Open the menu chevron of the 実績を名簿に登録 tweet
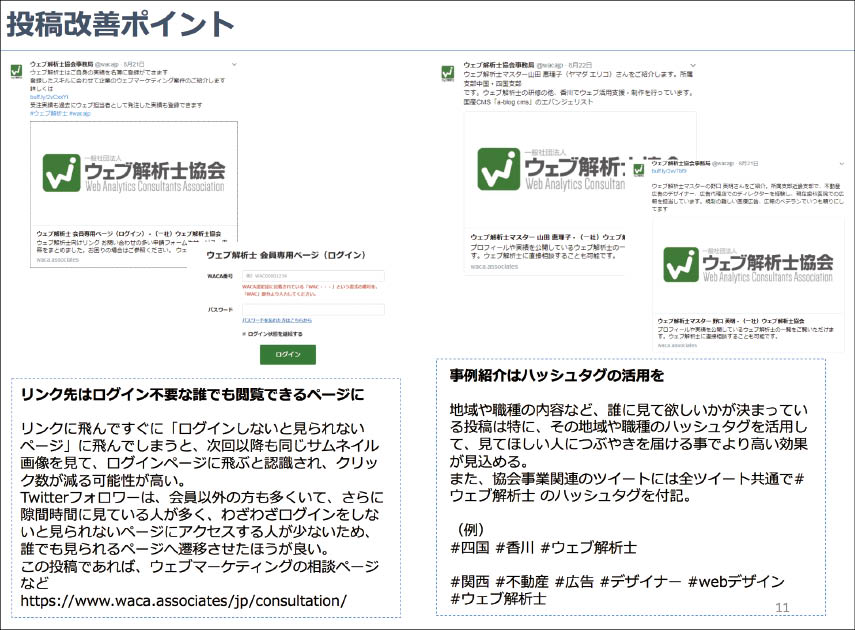855x630 pixels. 234,64
